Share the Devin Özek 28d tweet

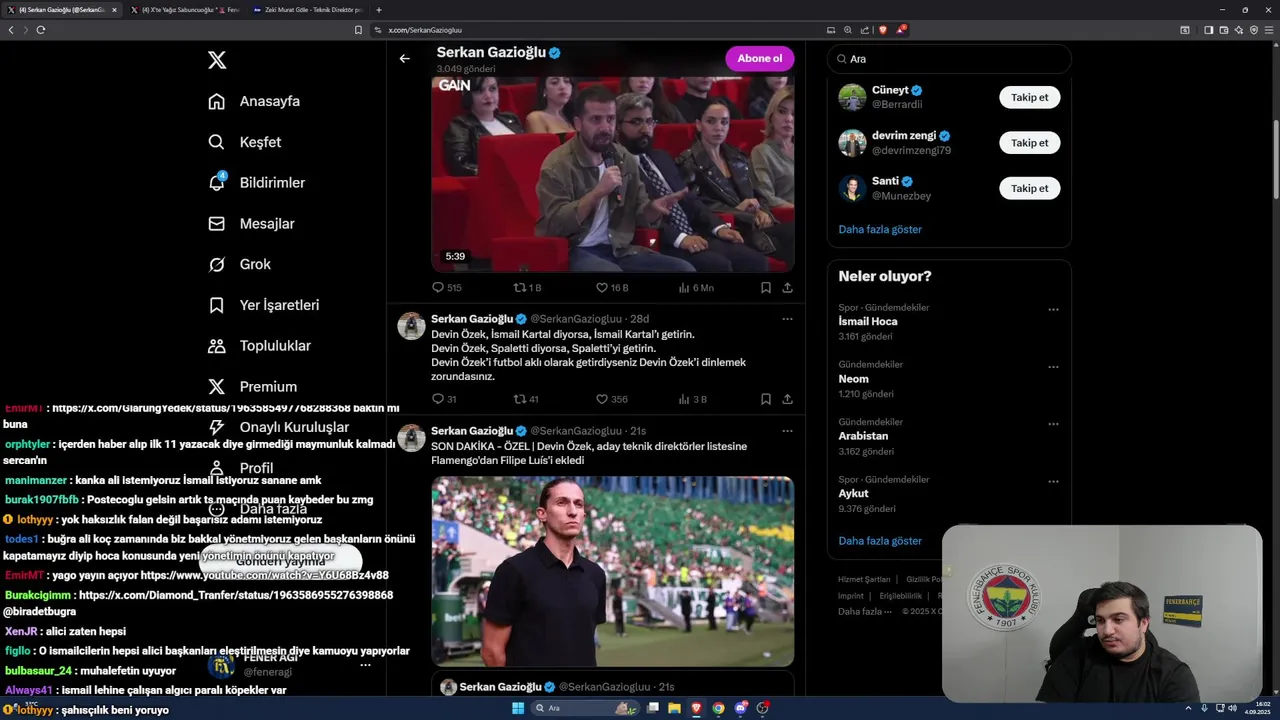pyautogui.click(x=787, y=399)
